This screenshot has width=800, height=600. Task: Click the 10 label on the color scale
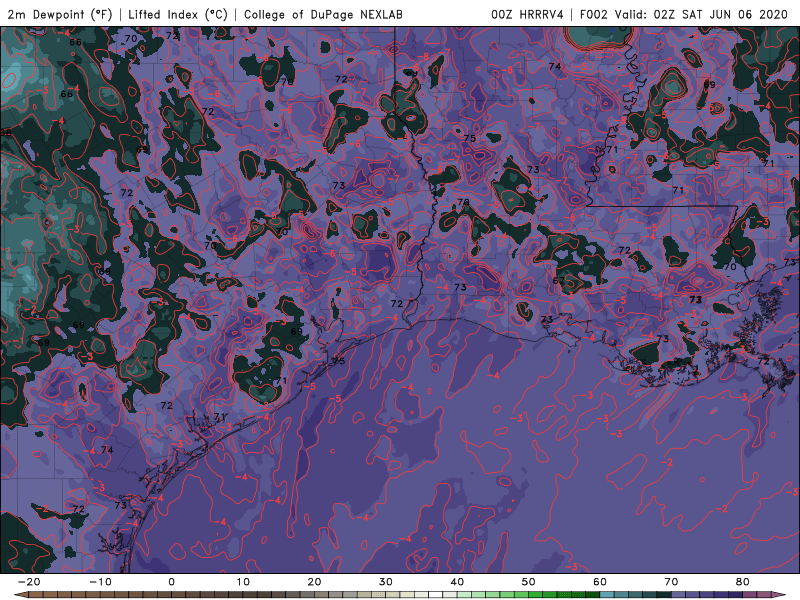pos(243,582)
